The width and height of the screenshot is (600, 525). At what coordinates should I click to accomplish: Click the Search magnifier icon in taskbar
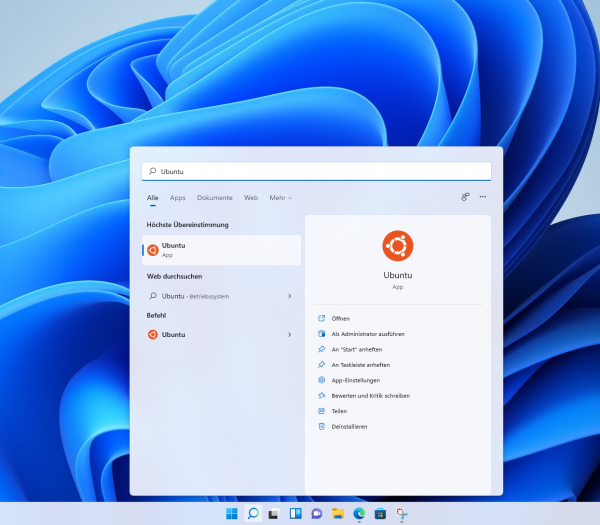tap(253, 513)
